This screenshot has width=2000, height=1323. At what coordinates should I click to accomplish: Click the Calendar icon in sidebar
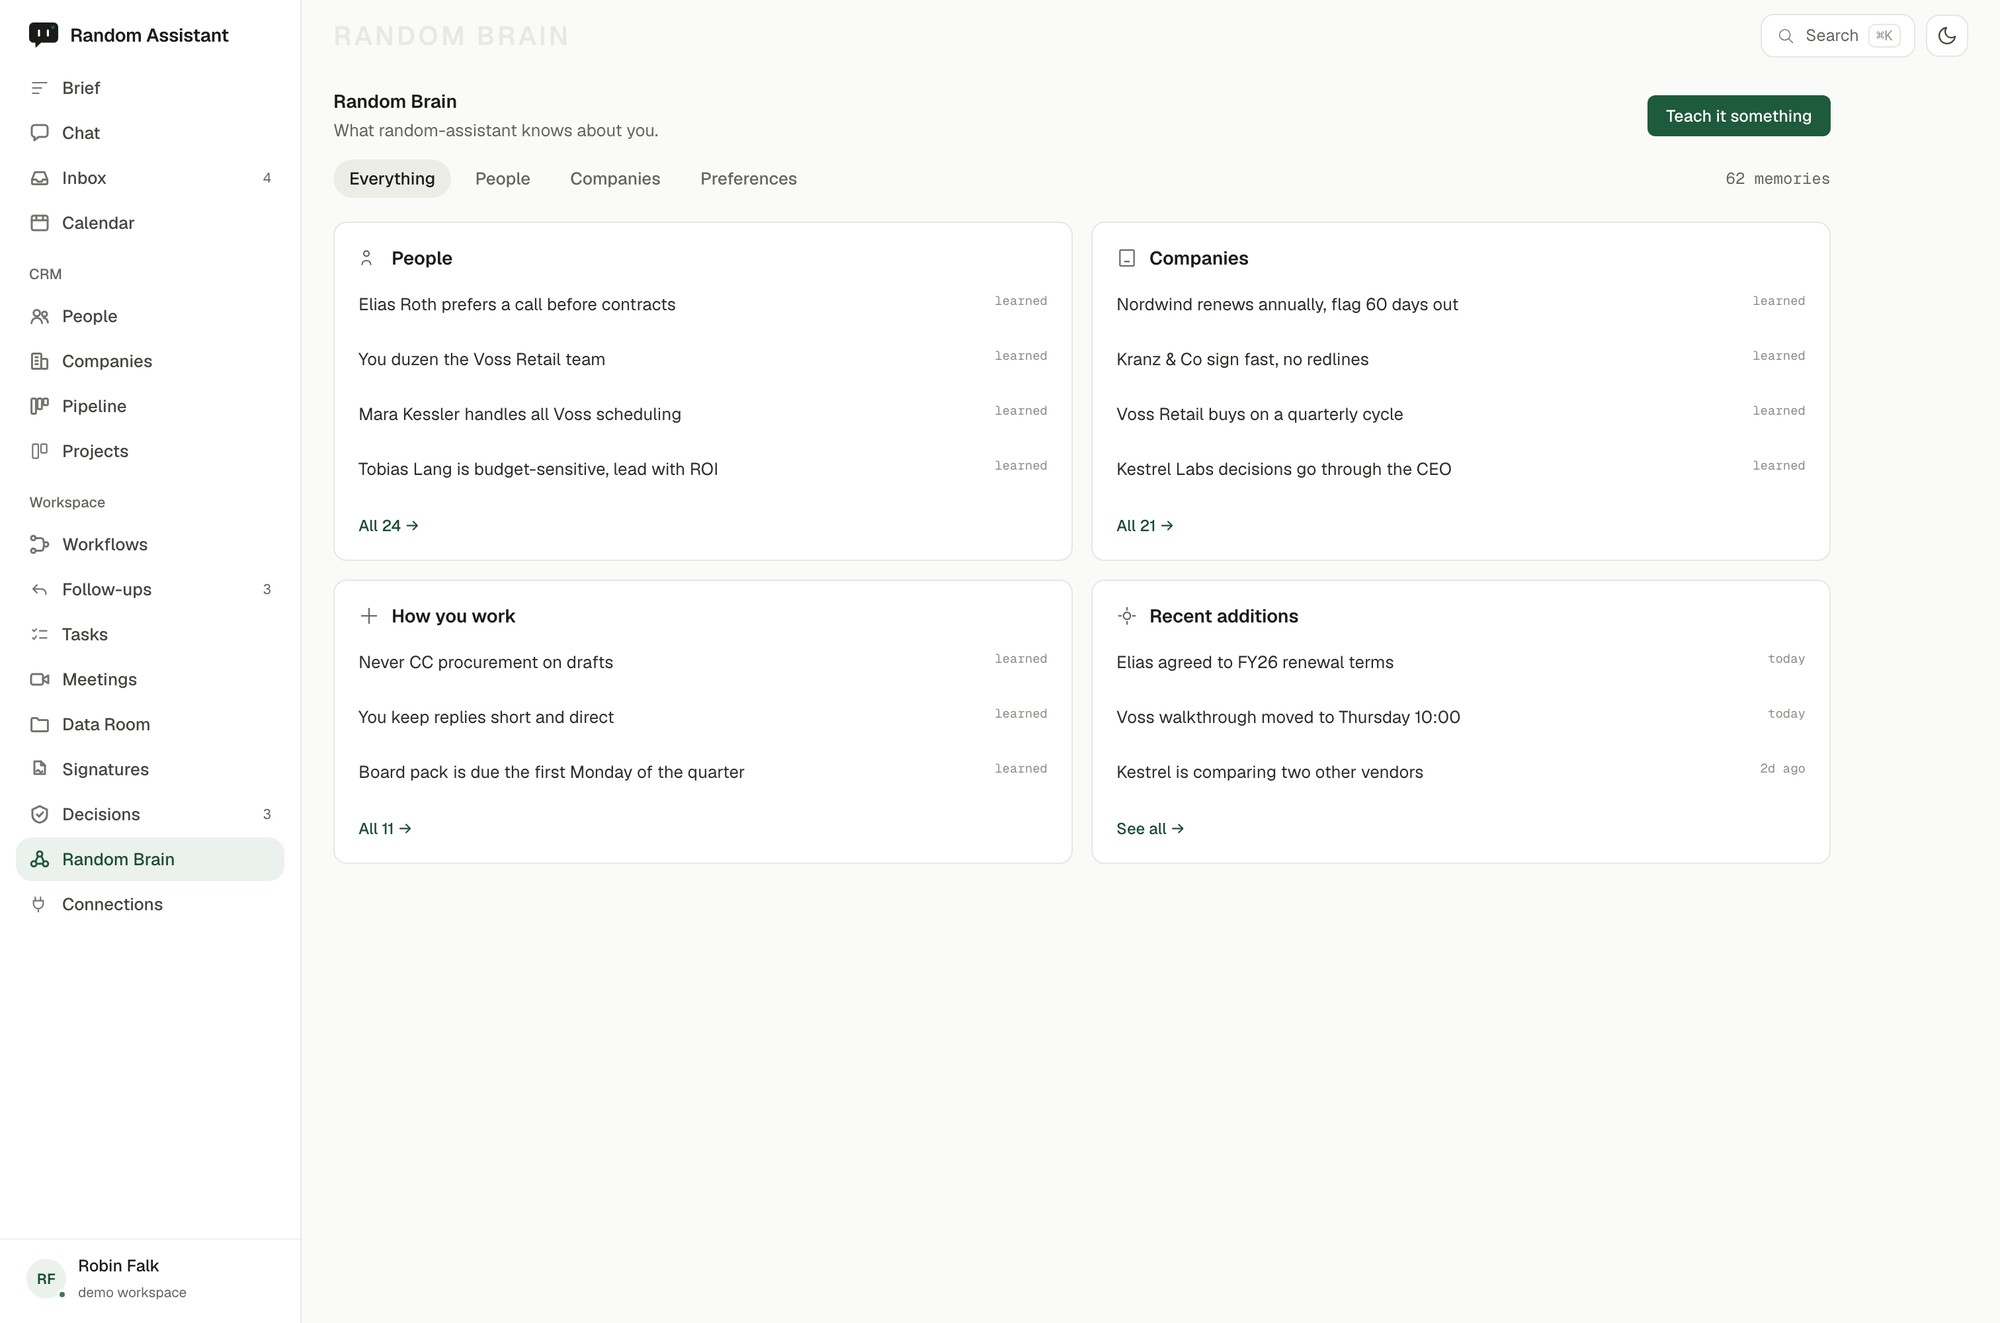[39, 223]
